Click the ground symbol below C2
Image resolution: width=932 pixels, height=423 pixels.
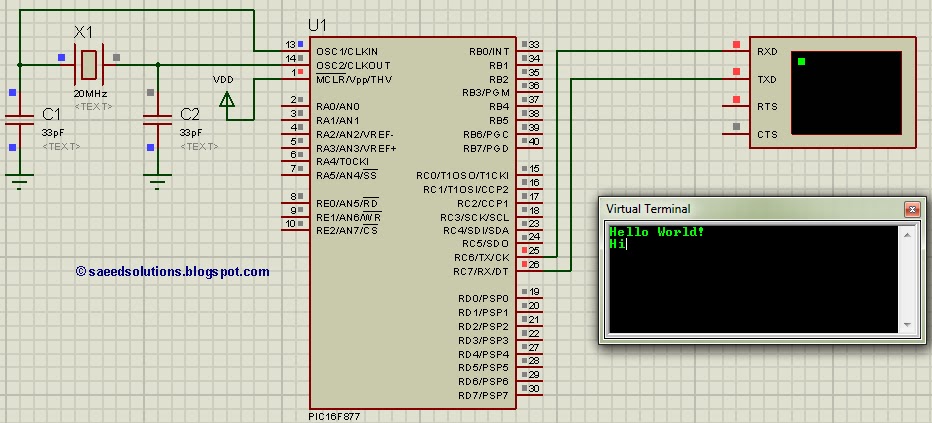[x=158, y=181]
